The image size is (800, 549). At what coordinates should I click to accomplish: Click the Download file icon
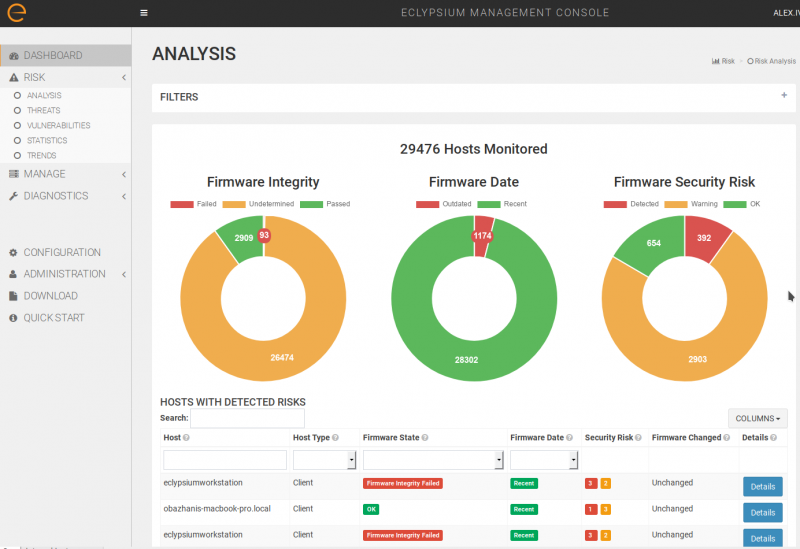click(13, 296)
